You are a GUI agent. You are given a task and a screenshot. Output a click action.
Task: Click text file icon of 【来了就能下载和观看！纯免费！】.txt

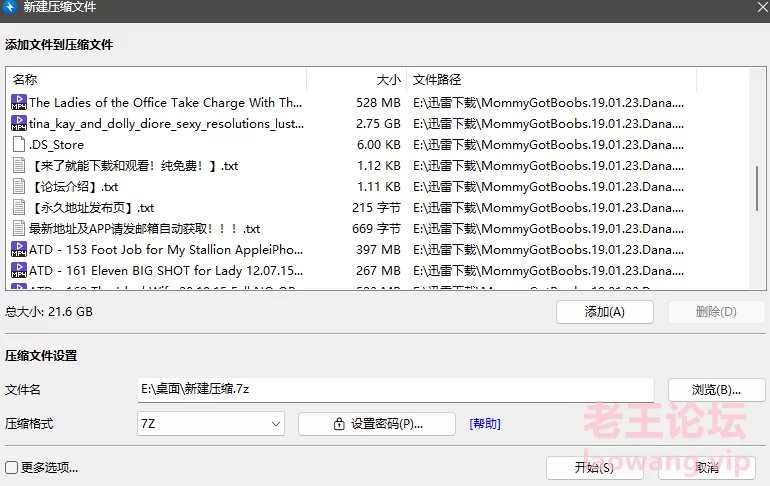pyautogui.click(x=19, y=165)
